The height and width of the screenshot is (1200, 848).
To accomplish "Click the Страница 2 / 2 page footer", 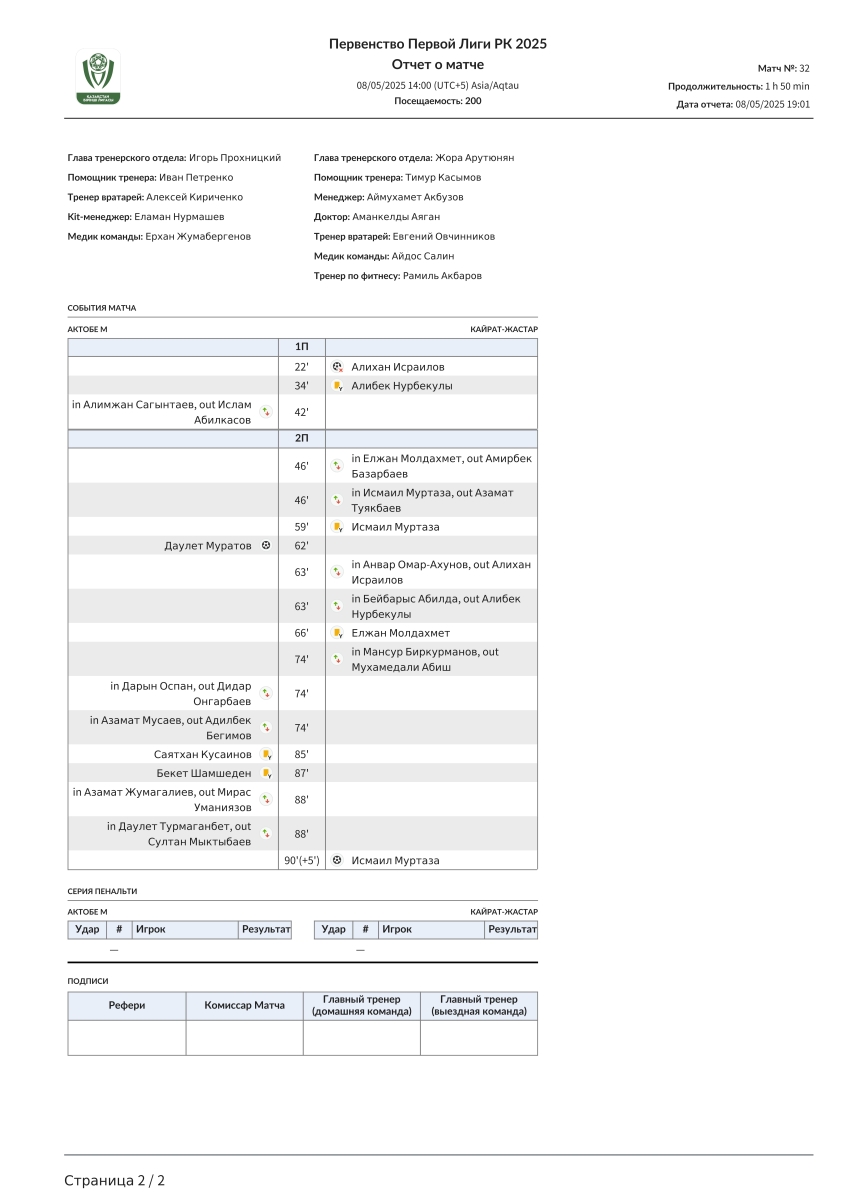I will [x=114, y=1180].
